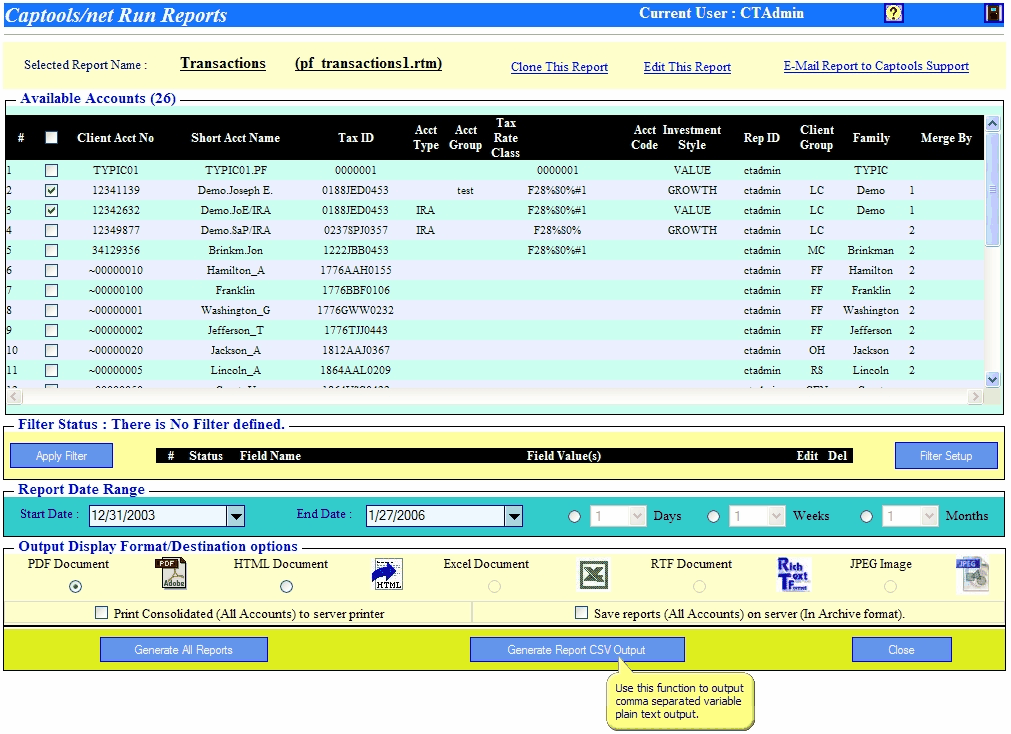Select the Weeks radio button
The width and height of the screenshot is (1011, 734).
point(713,516)
